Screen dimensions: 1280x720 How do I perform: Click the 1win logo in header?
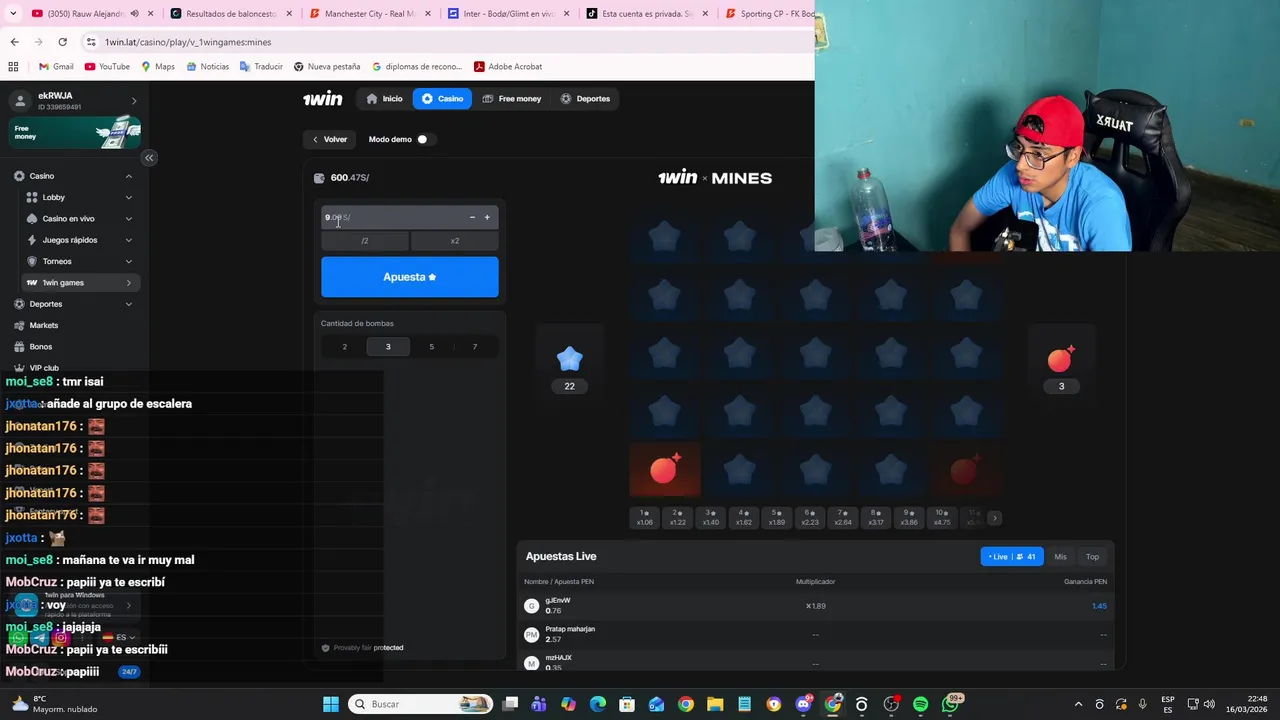click(x=323, y=99)
